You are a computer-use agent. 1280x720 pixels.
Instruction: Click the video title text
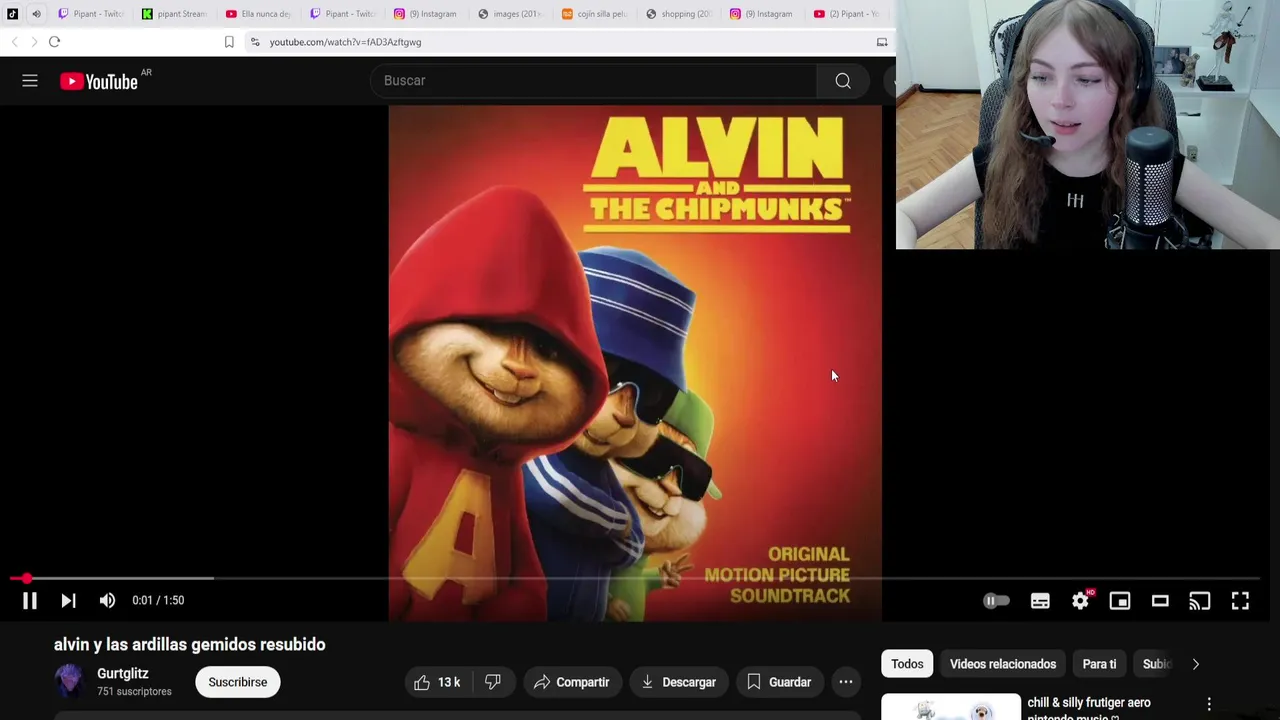(x=190, y=645)
